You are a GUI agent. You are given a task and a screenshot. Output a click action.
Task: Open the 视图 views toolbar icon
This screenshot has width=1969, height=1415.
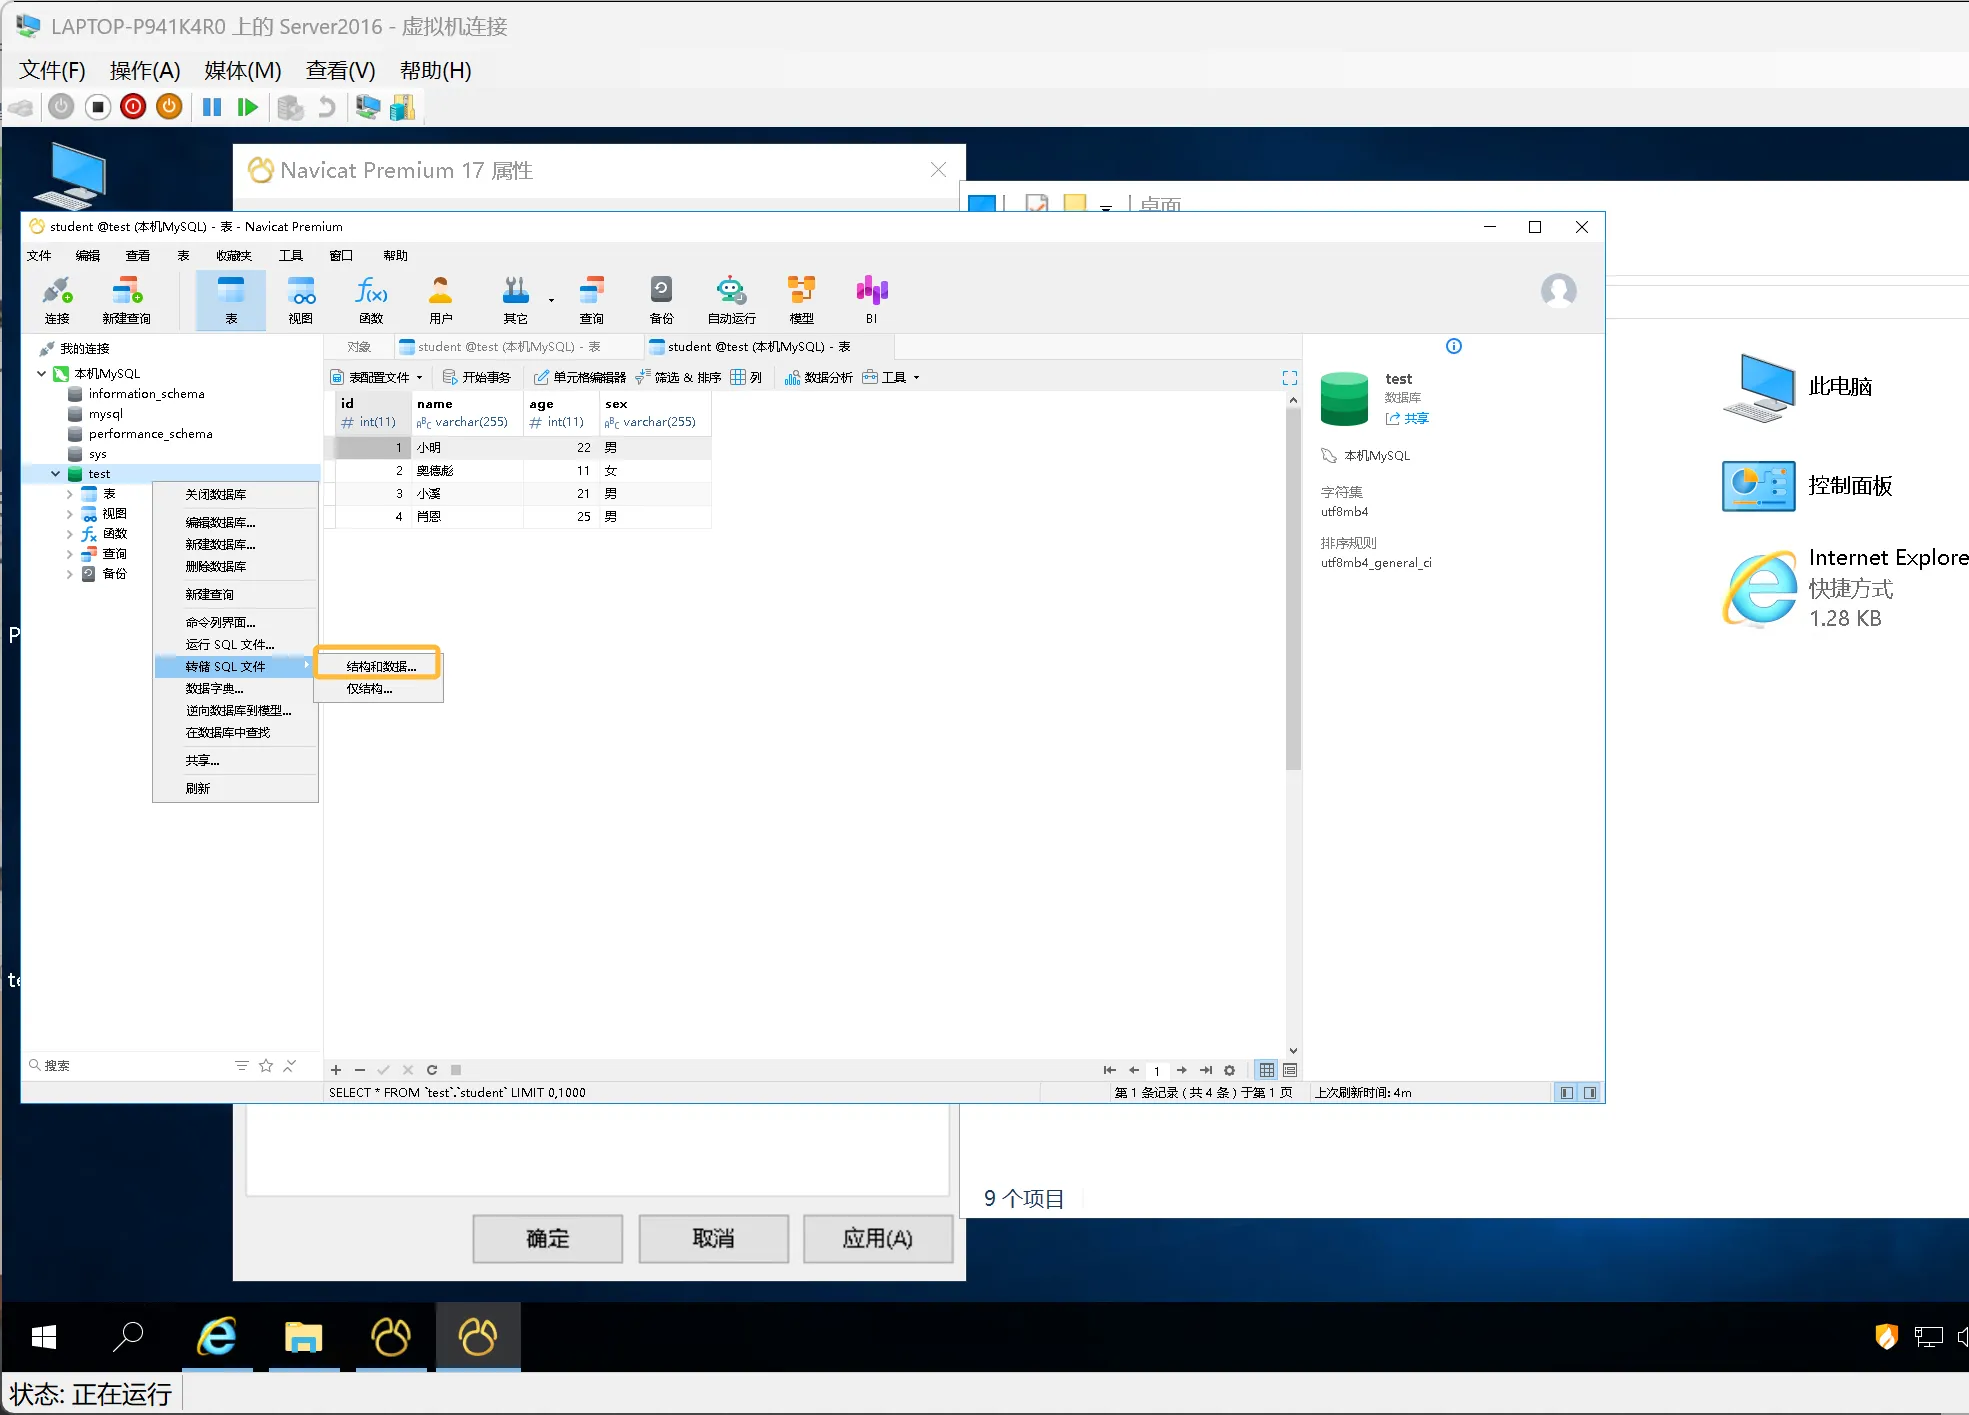pyautogui.click(x=301, y=299)
